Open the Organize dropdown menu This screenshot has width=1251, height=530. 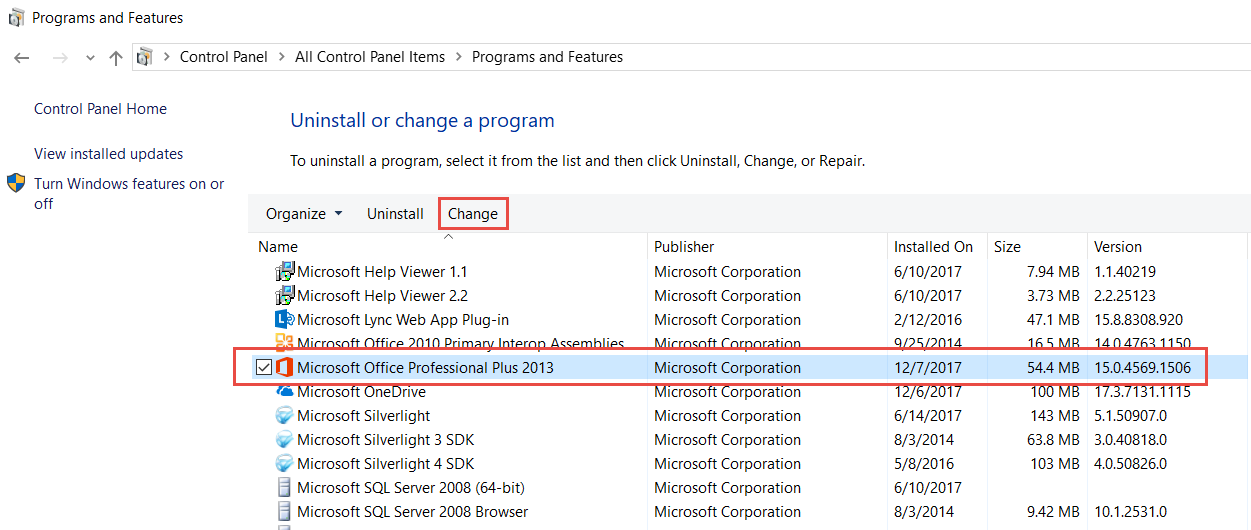[x=304, y=214]
